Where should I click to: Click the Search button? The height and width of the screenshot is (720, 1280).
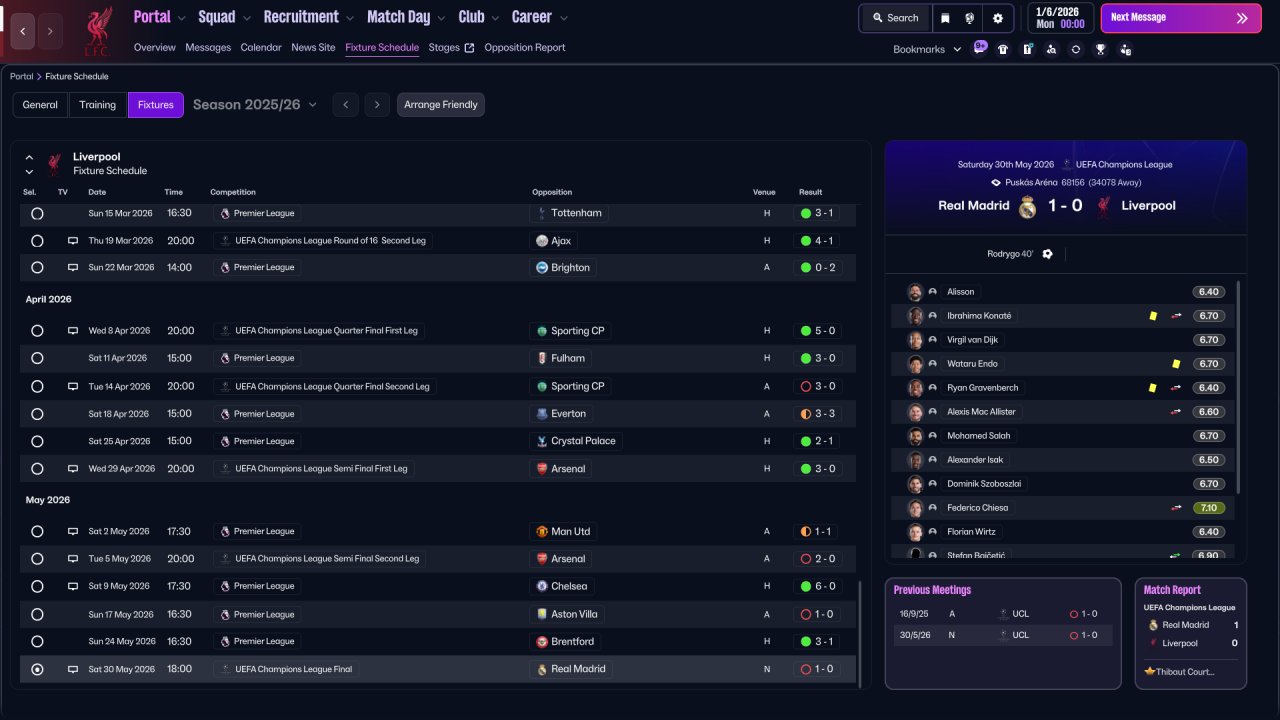point(895,18)
